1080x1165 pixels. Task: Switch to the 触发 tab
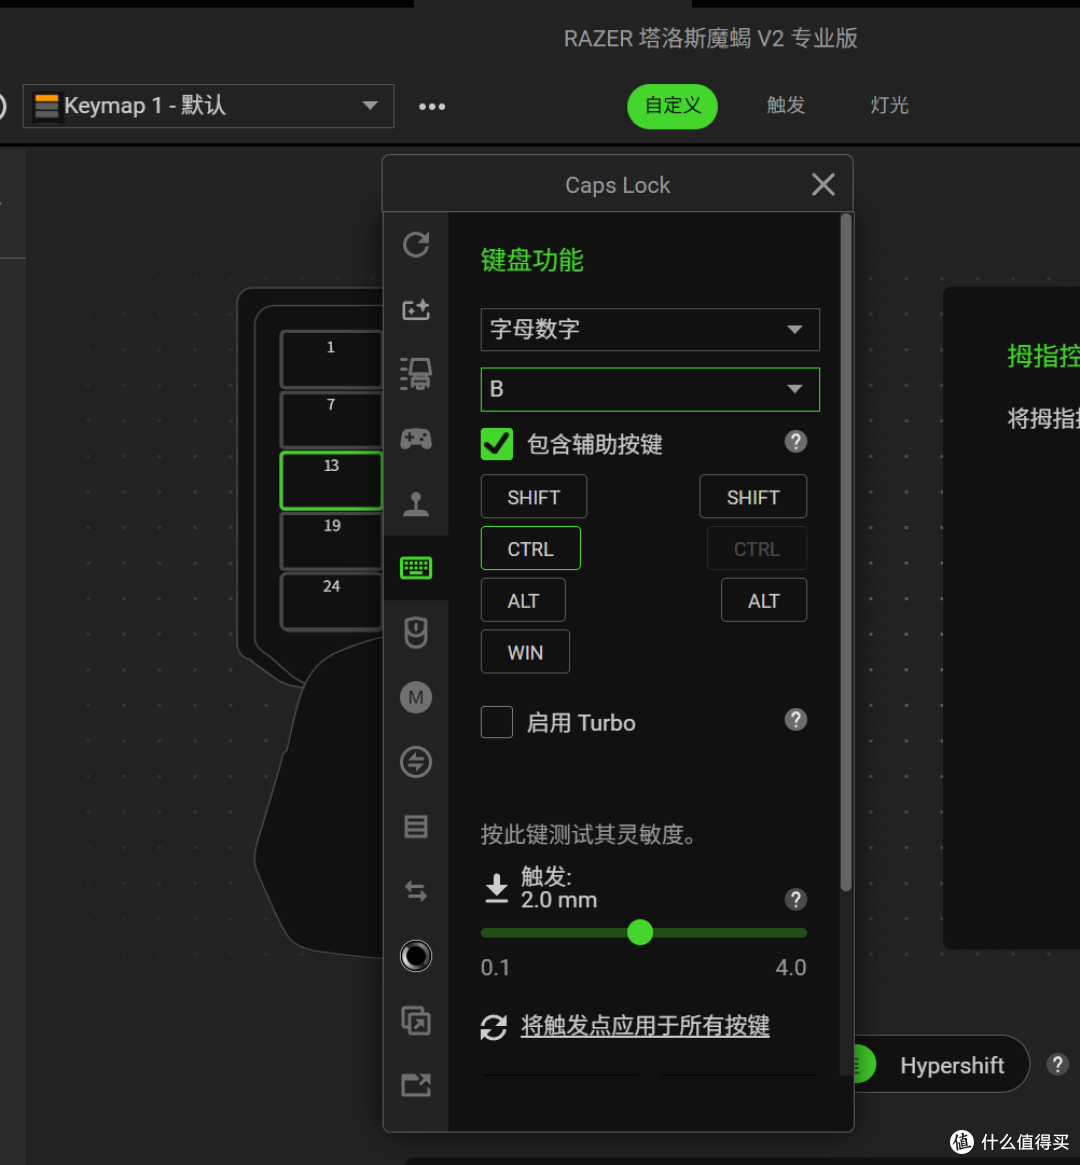click(x=786, y=106)
